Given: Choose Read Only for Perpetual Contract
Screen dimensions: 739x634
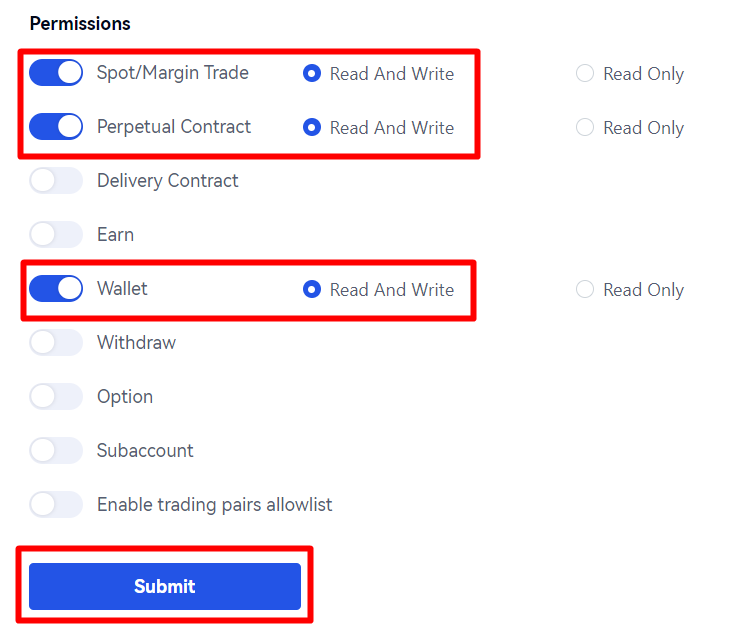Looking at the screenshot, I should (585, 128).
